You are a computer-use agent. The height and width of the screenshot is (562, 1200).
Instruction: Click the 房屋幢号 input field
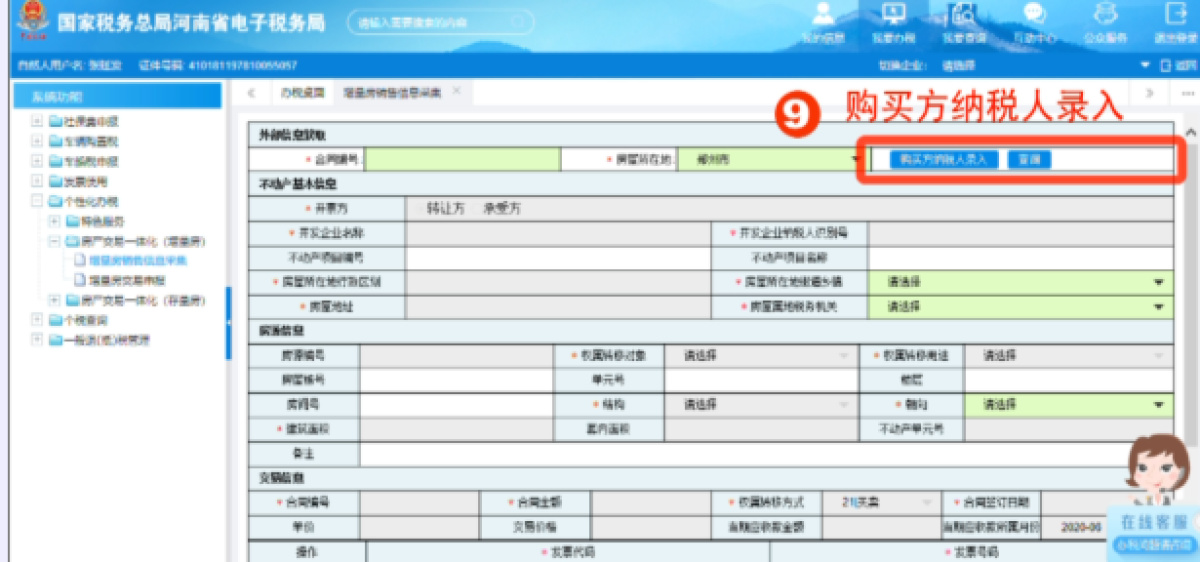(456, 380)
